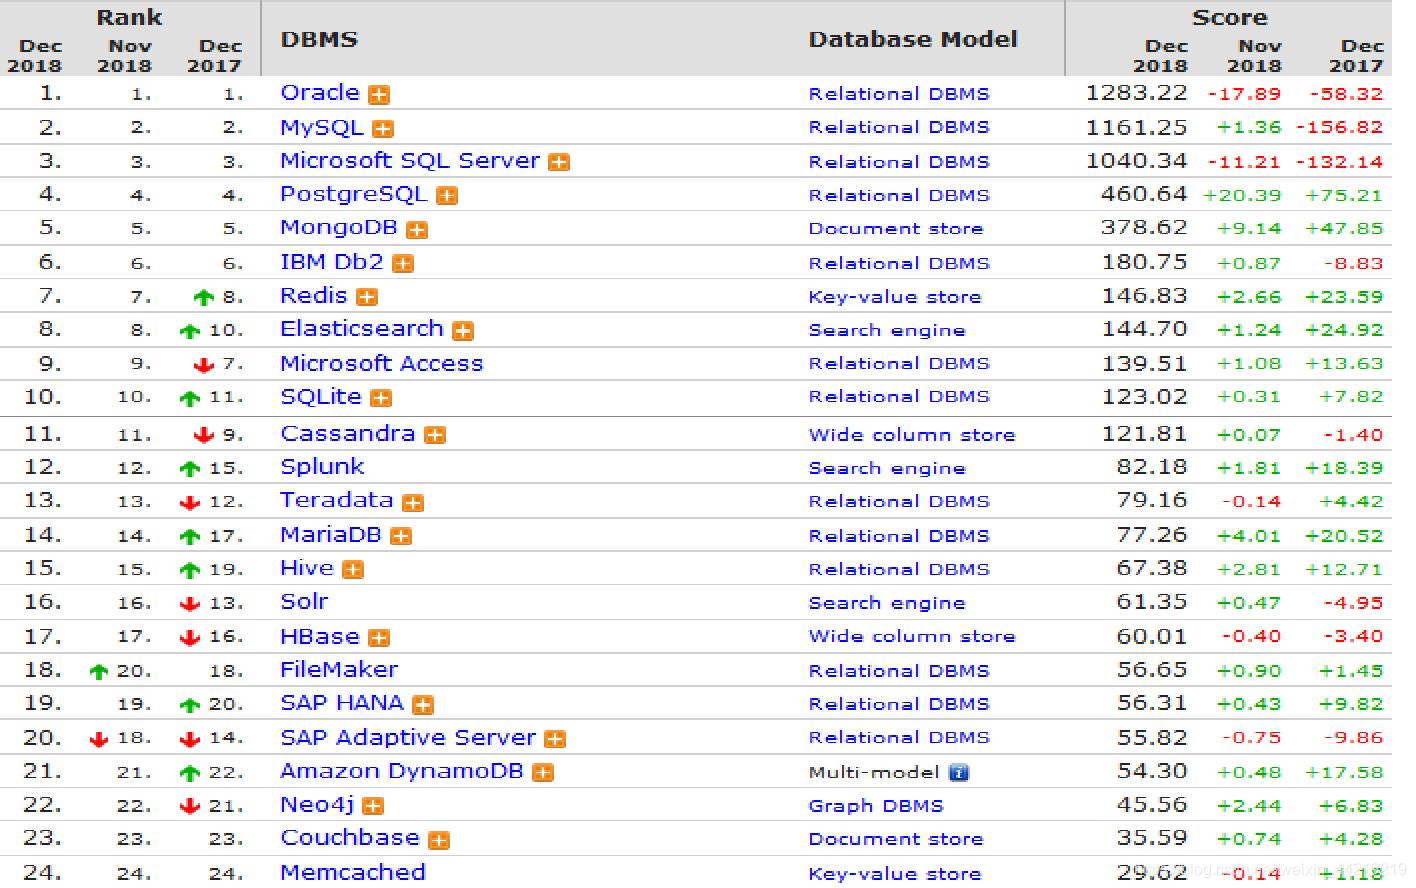
Task: Open the Solr link
Action: [x=304, y=601]
